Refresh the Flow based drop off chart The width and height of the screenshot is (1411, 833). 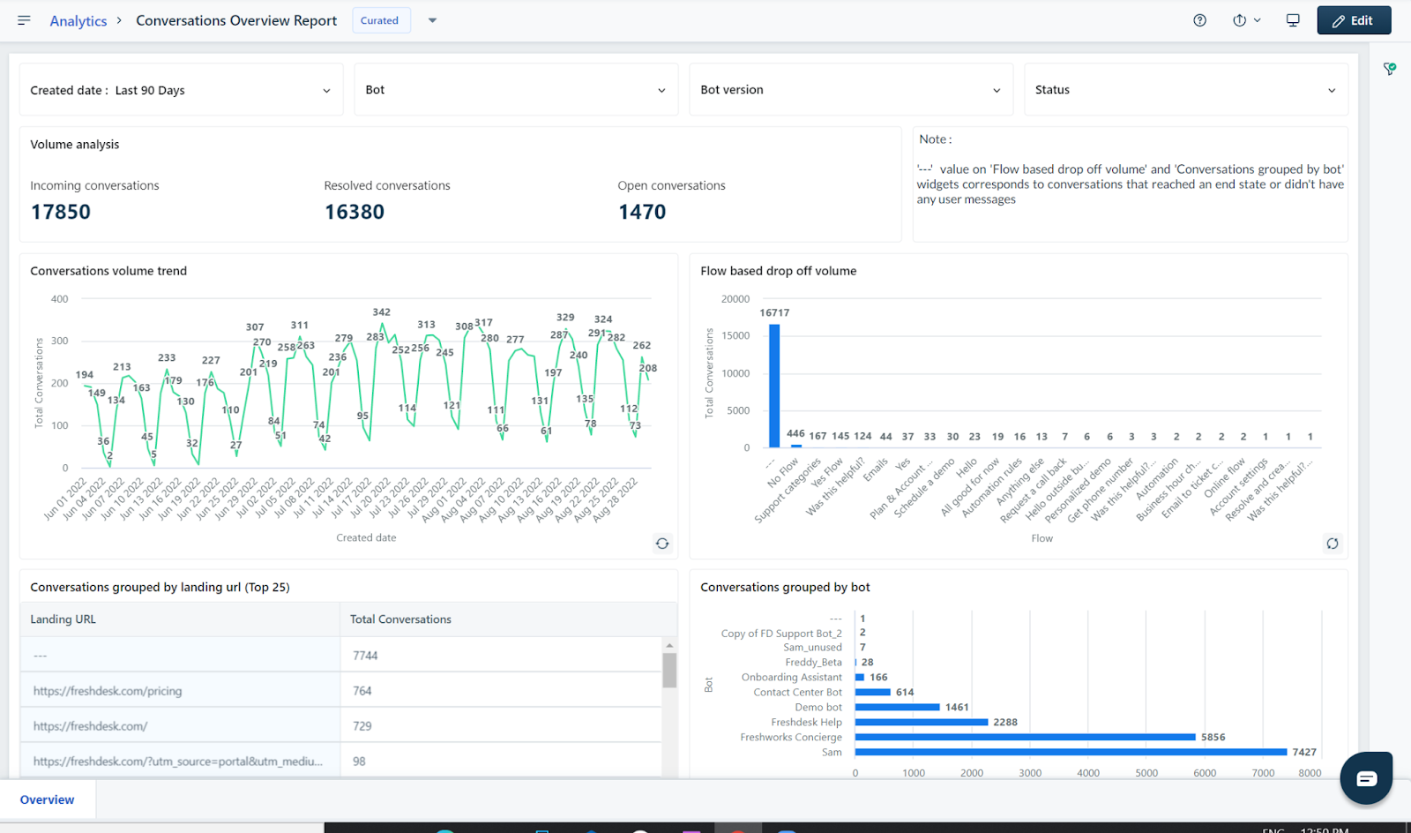(x=1332, y=543)
